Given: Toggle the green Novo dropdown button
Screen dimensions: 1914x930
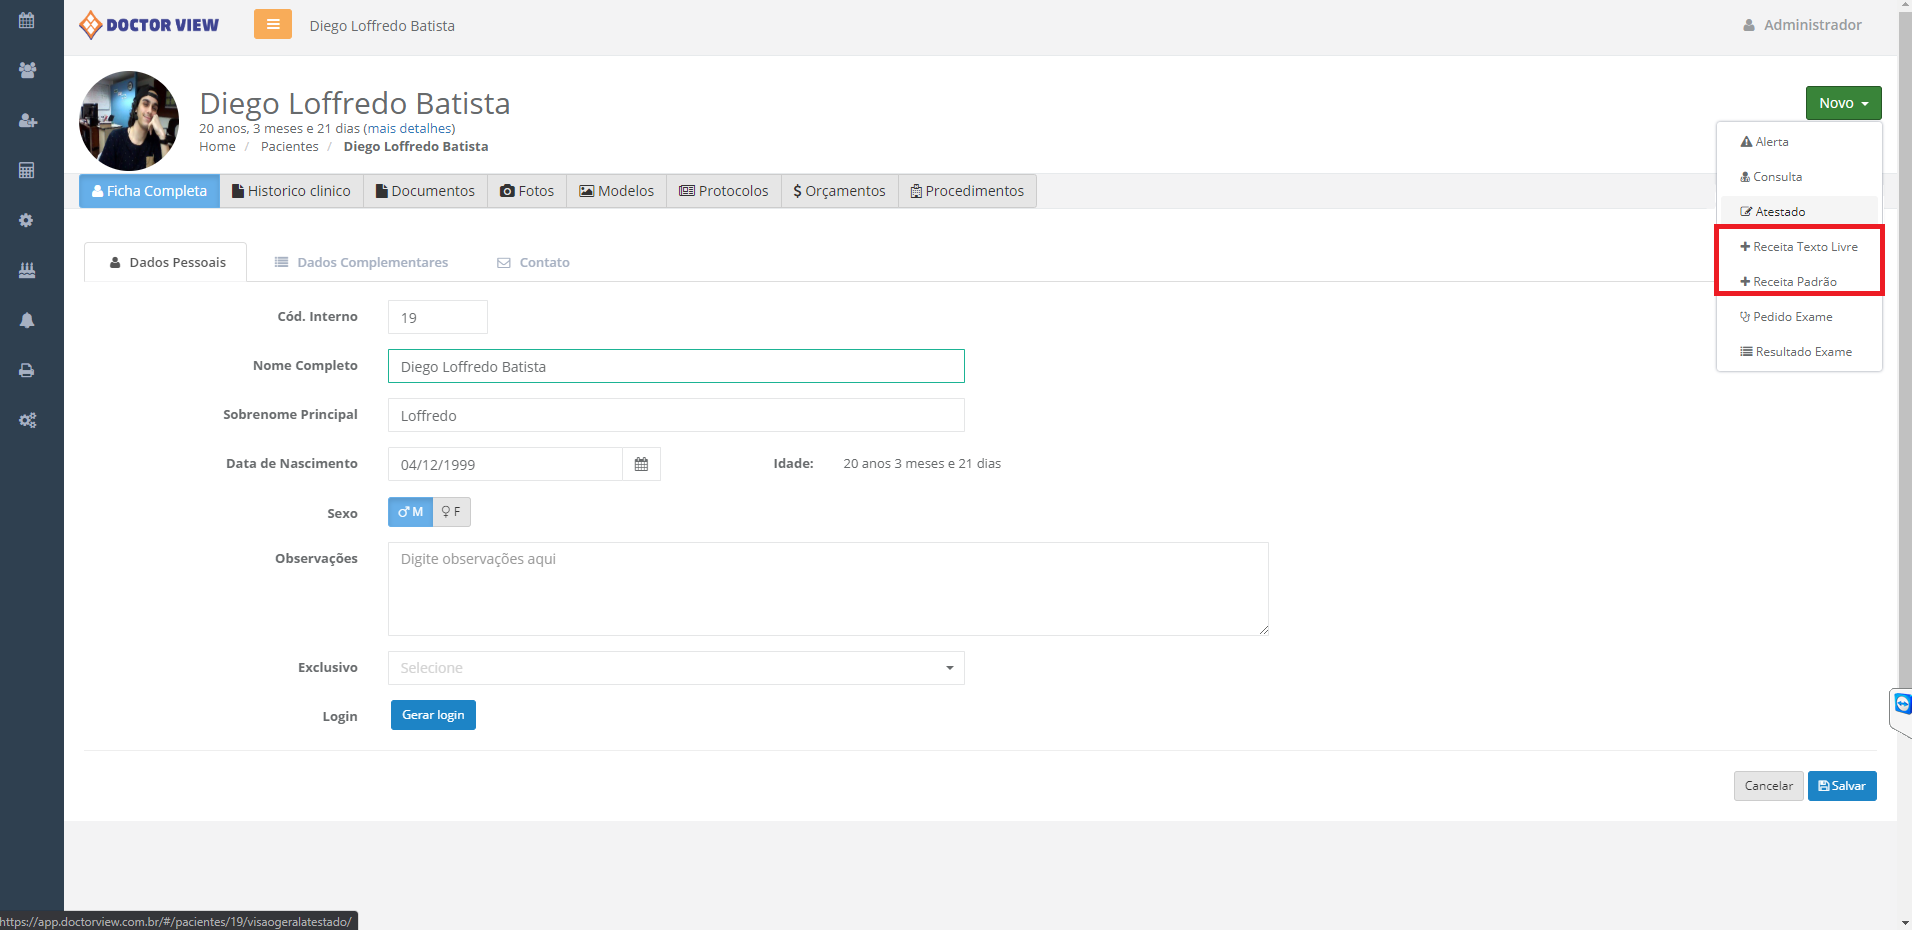Looking at the screenshot, I should pyautogui.click(x=1842, y=103).
